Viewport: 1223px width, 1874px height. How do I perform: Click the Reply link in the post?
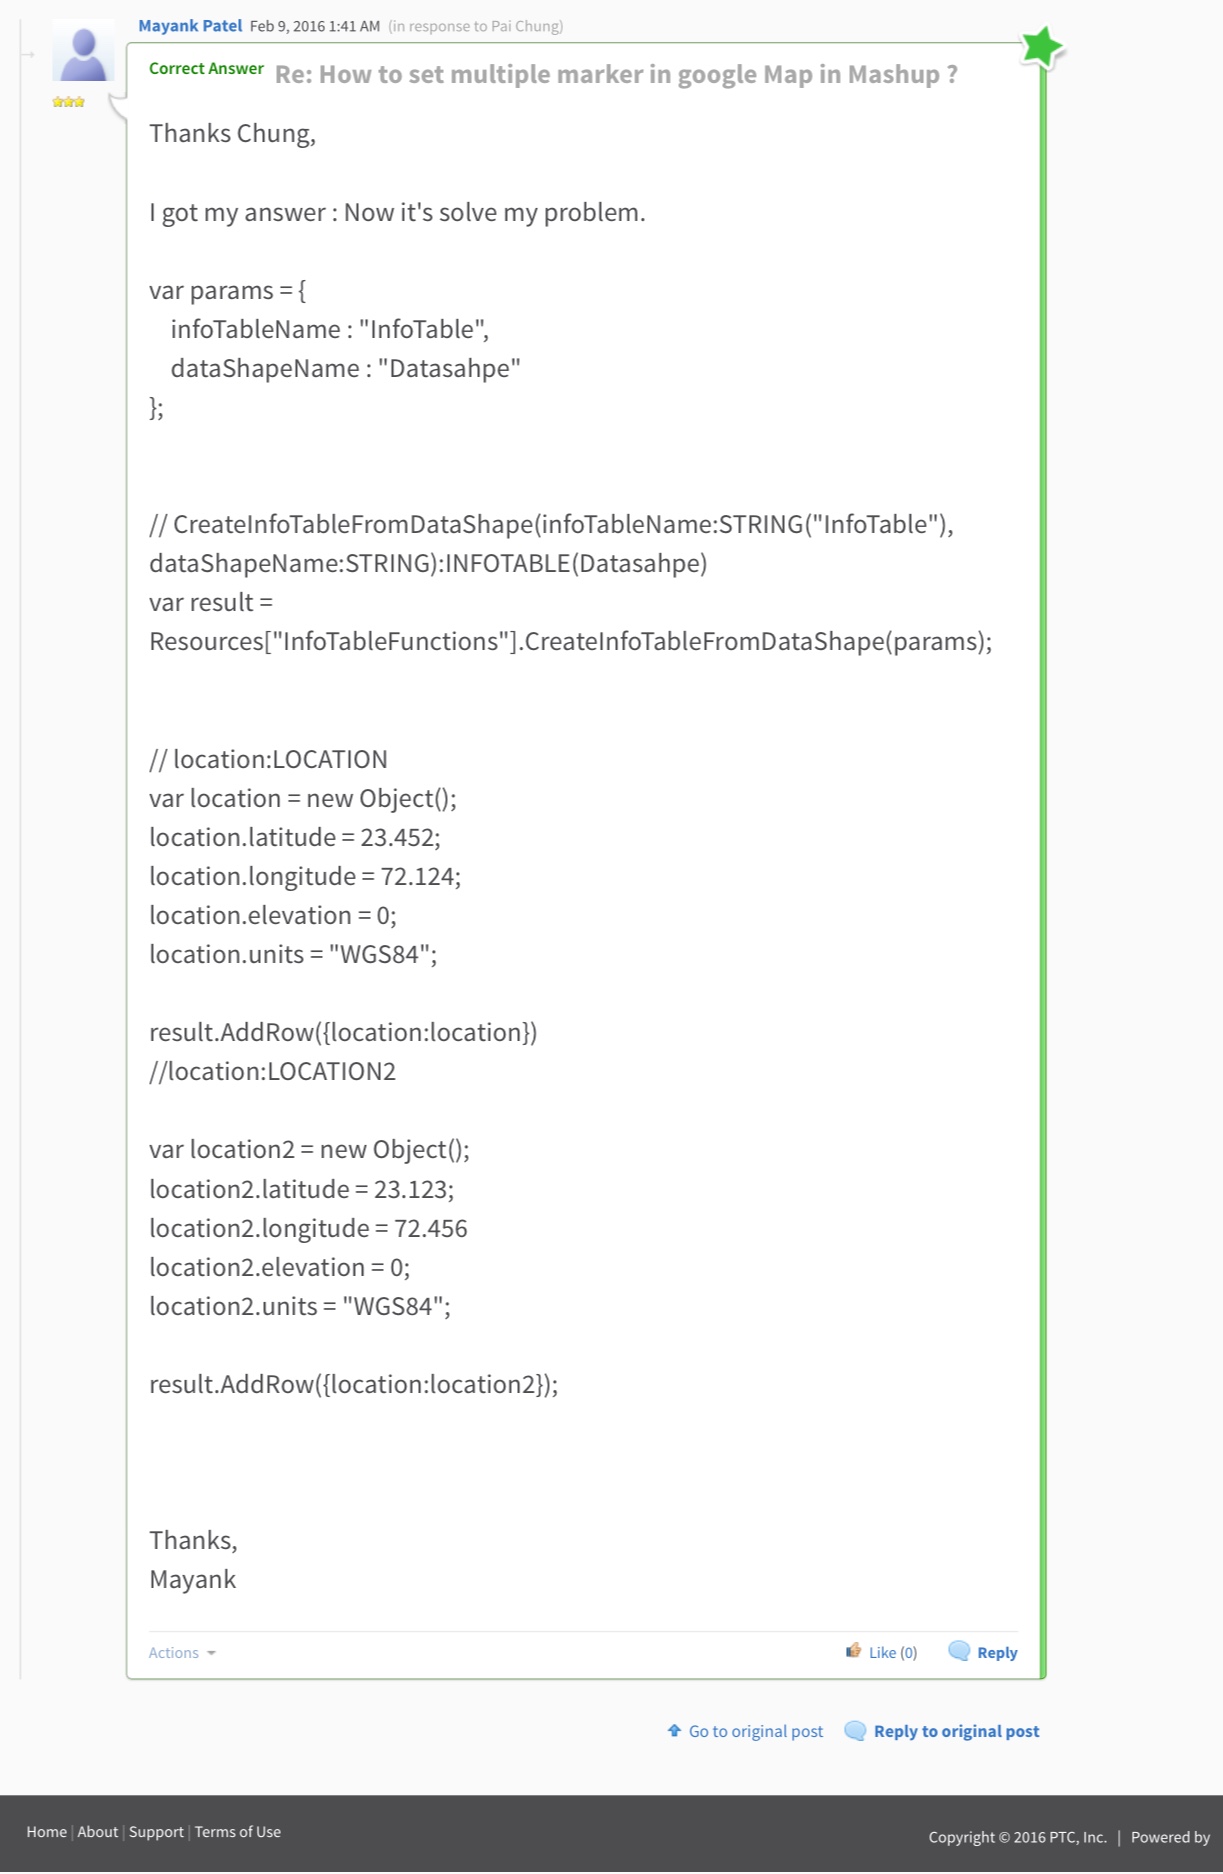997,1652
